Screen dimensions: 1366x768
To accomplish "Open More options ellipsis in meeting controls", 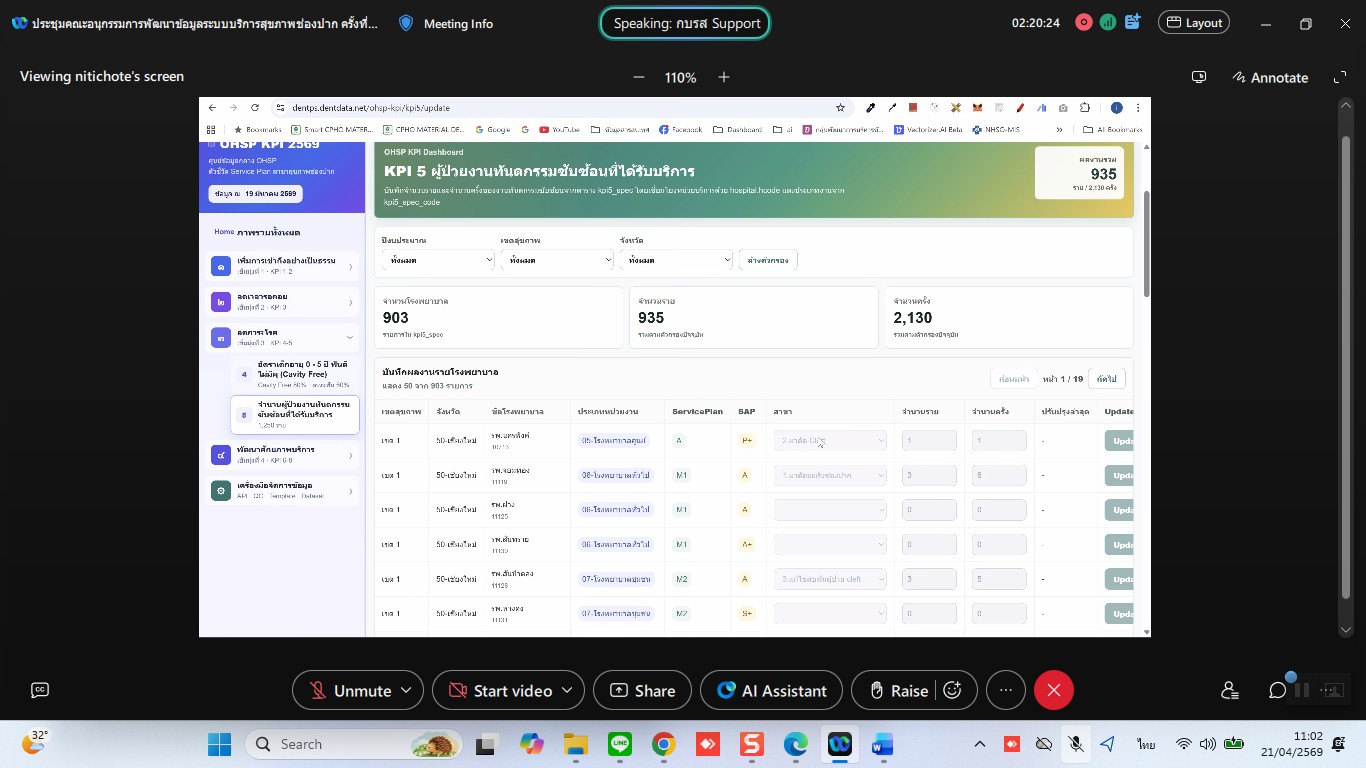I will pyautogui.click(x=1006, y=690).
